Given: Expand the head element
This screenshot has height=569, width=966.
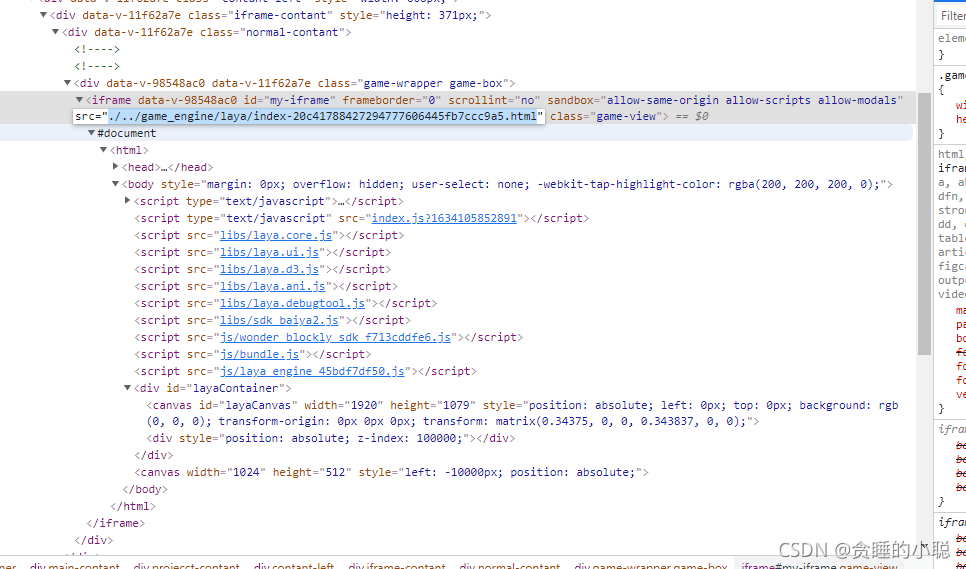Looking at the screenshot, I should pos(115,166).
